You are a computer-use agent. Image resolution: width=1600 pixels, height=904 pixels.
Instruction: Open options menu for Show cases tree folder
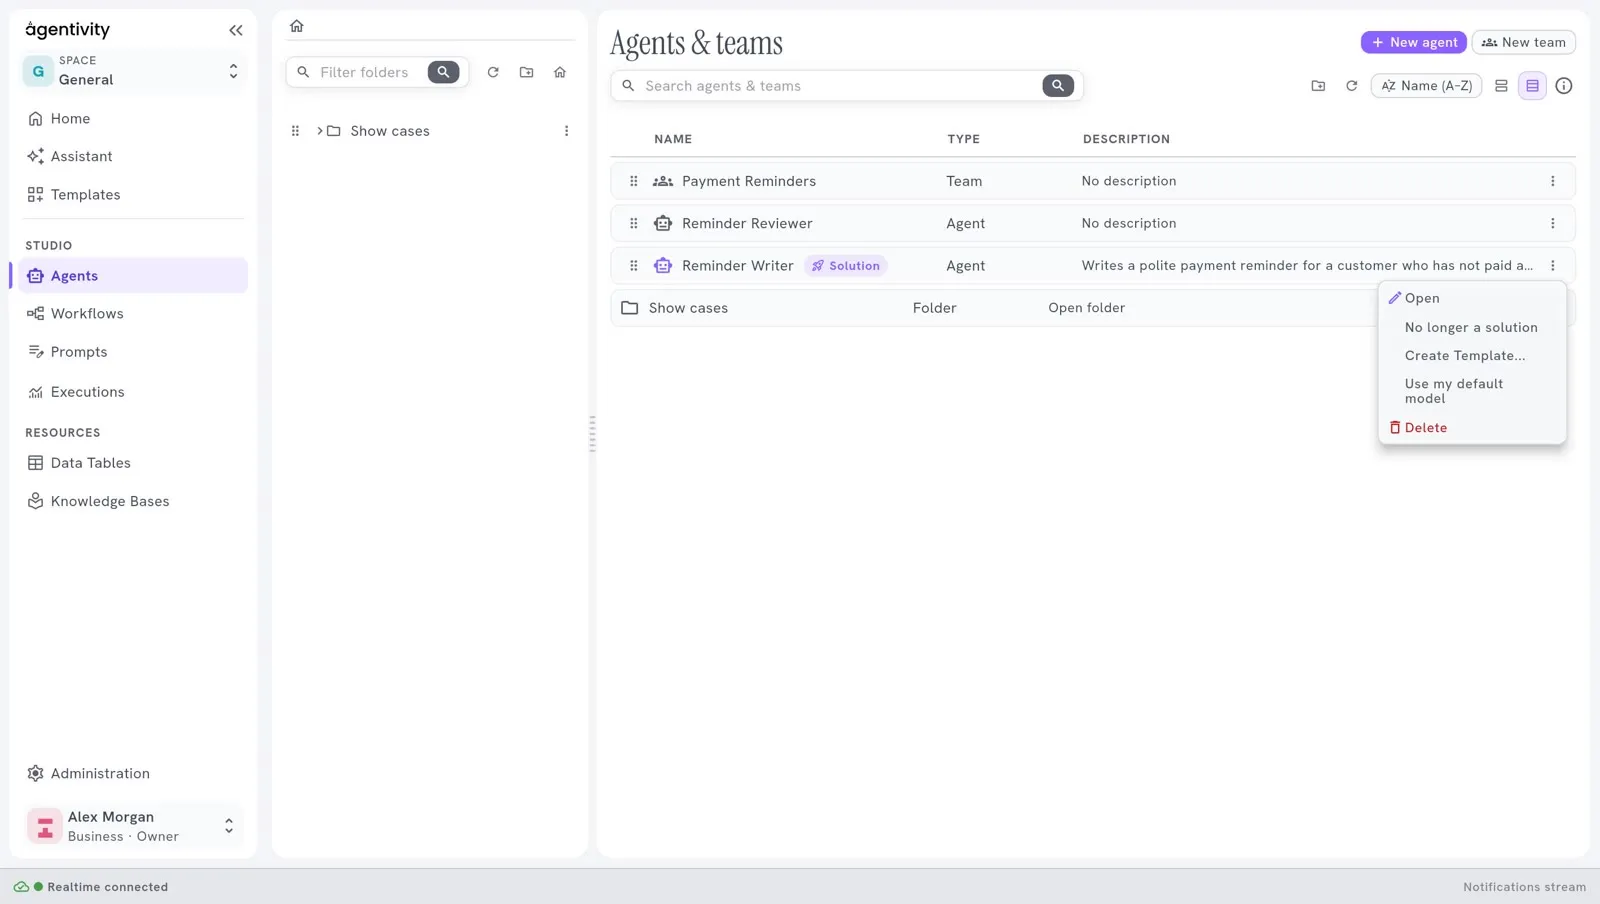point(566,131)
